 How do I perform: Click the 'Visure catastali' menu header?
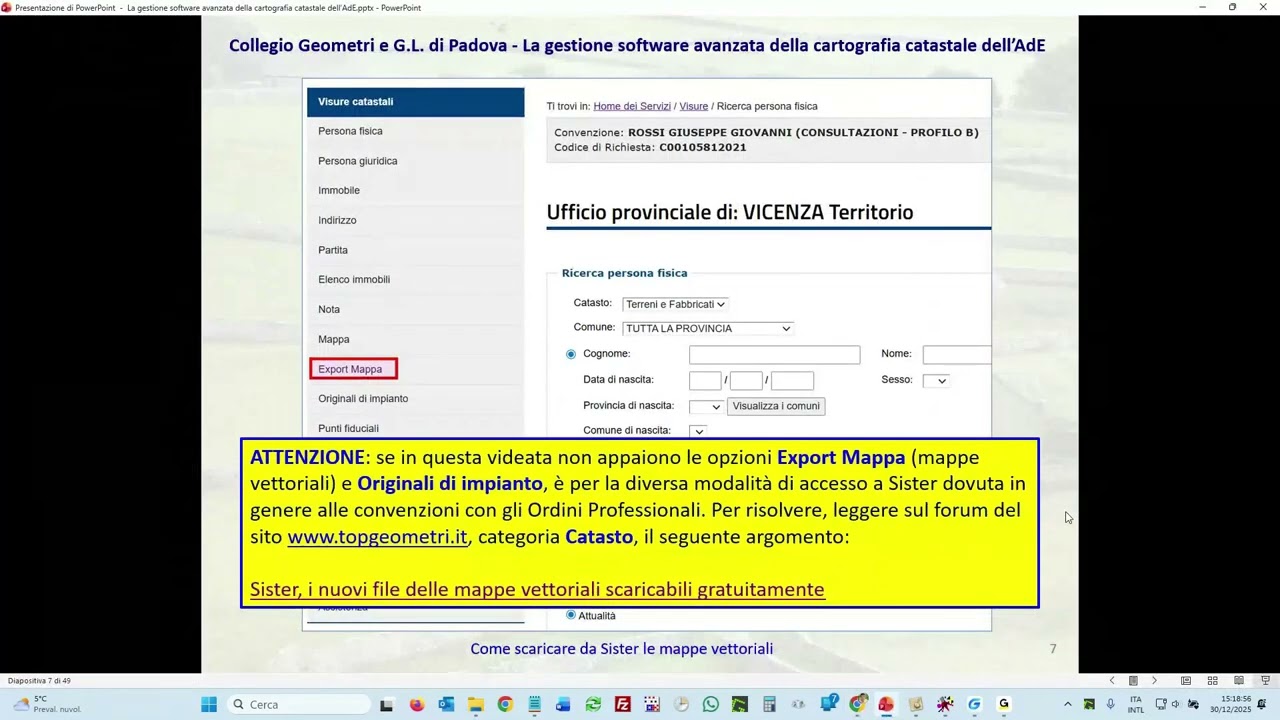pyautogui.click(x=415, y=102)
